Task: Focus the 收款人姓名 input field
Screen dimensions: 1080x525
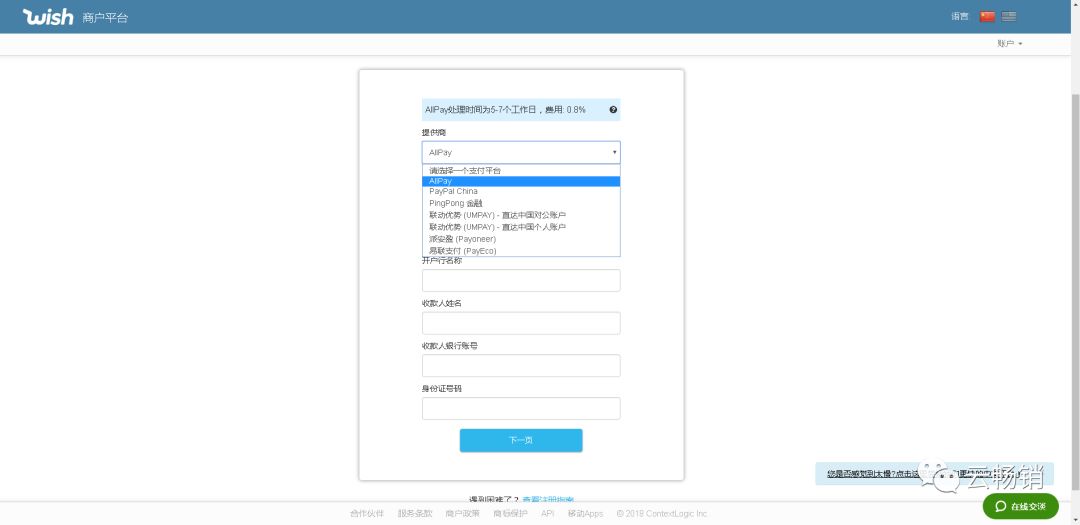Action: pyautogui.click(x=521, y=323)
